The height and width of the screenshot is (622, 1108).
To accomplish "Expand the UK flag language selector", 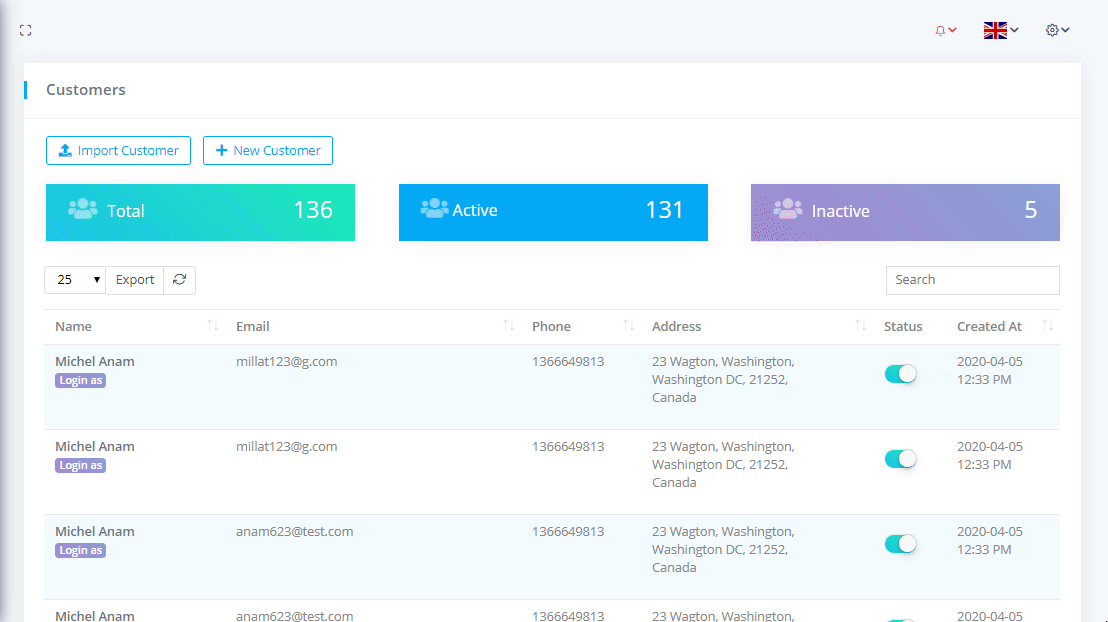I will pyautogui.click(x=1001, y=31).
